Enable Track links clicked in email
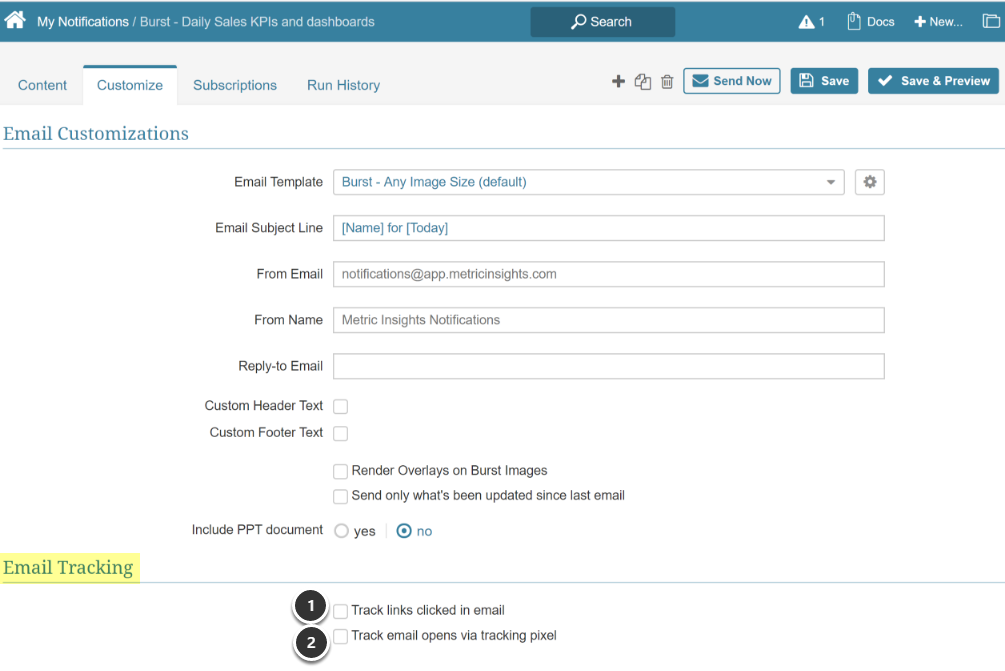1005x671 pixels. pos(340,610)
